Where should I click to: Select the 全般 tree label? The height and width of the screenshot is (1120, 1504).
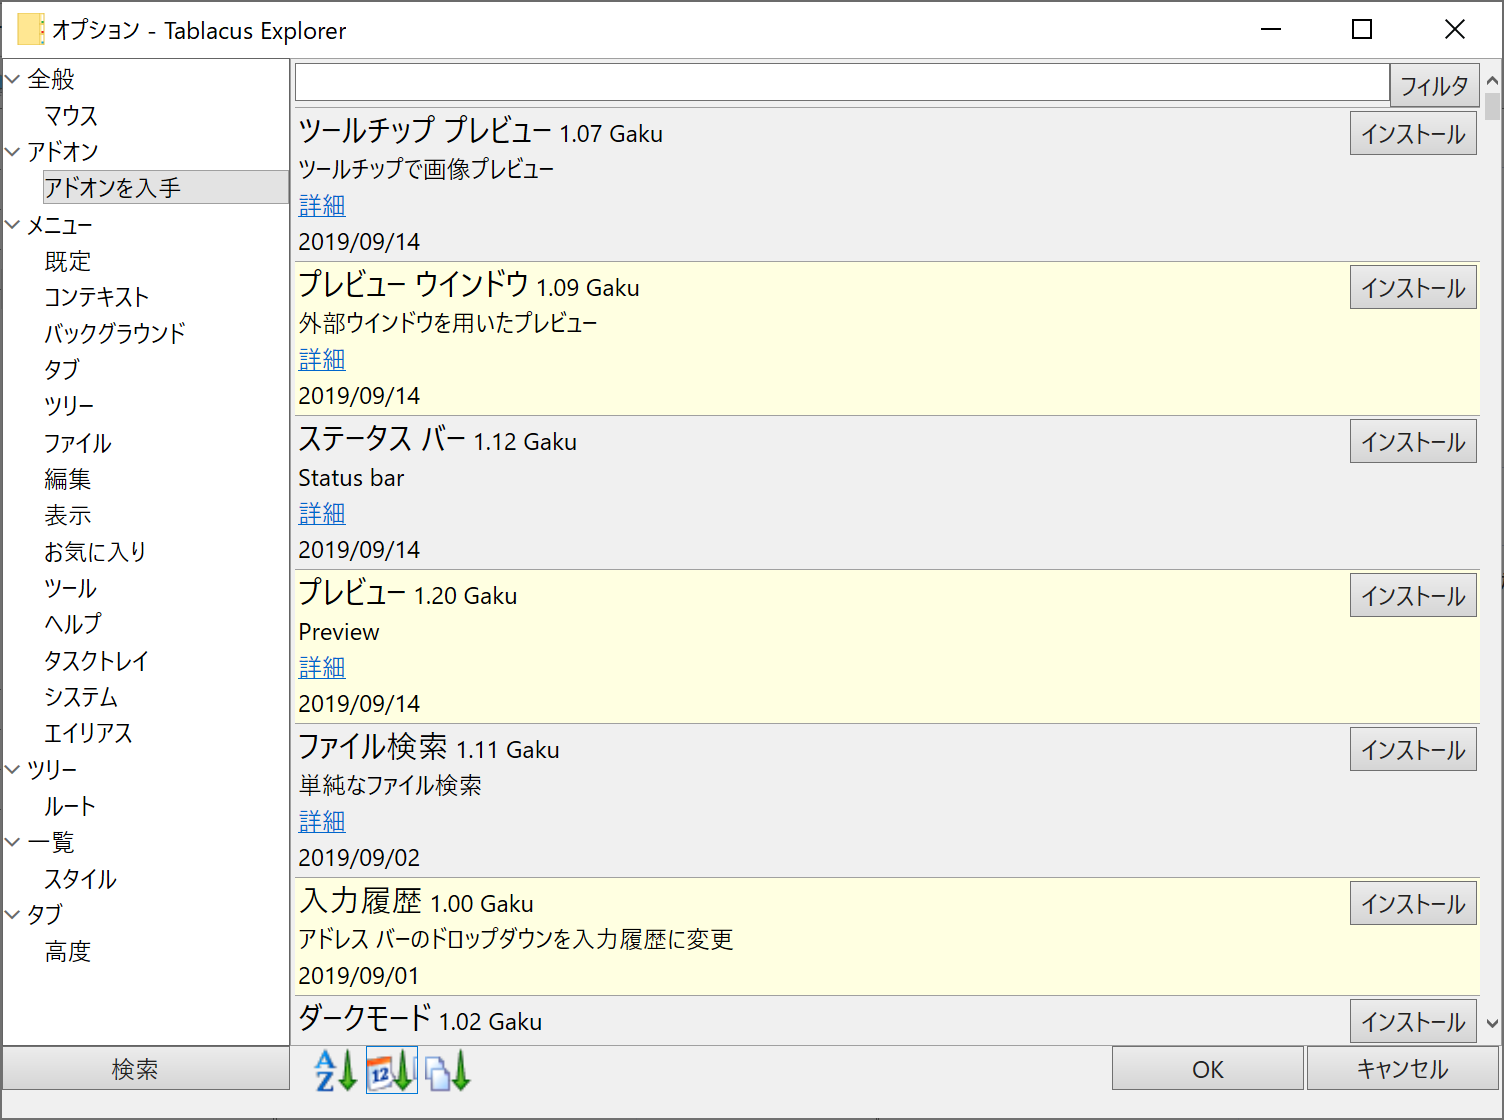51,79
